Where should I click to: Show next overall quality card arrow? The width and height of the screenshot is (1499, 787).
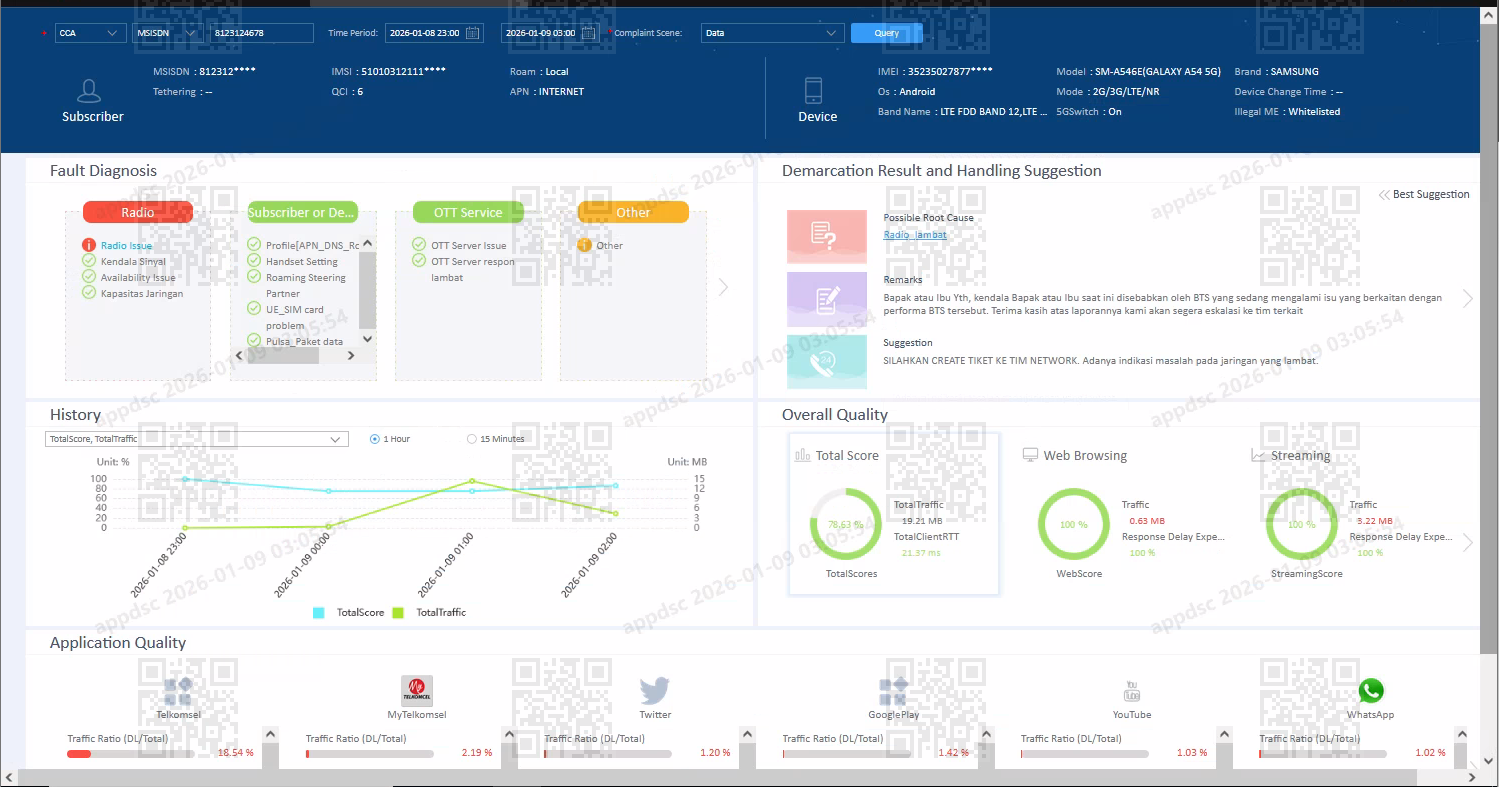coord(1467,543)
